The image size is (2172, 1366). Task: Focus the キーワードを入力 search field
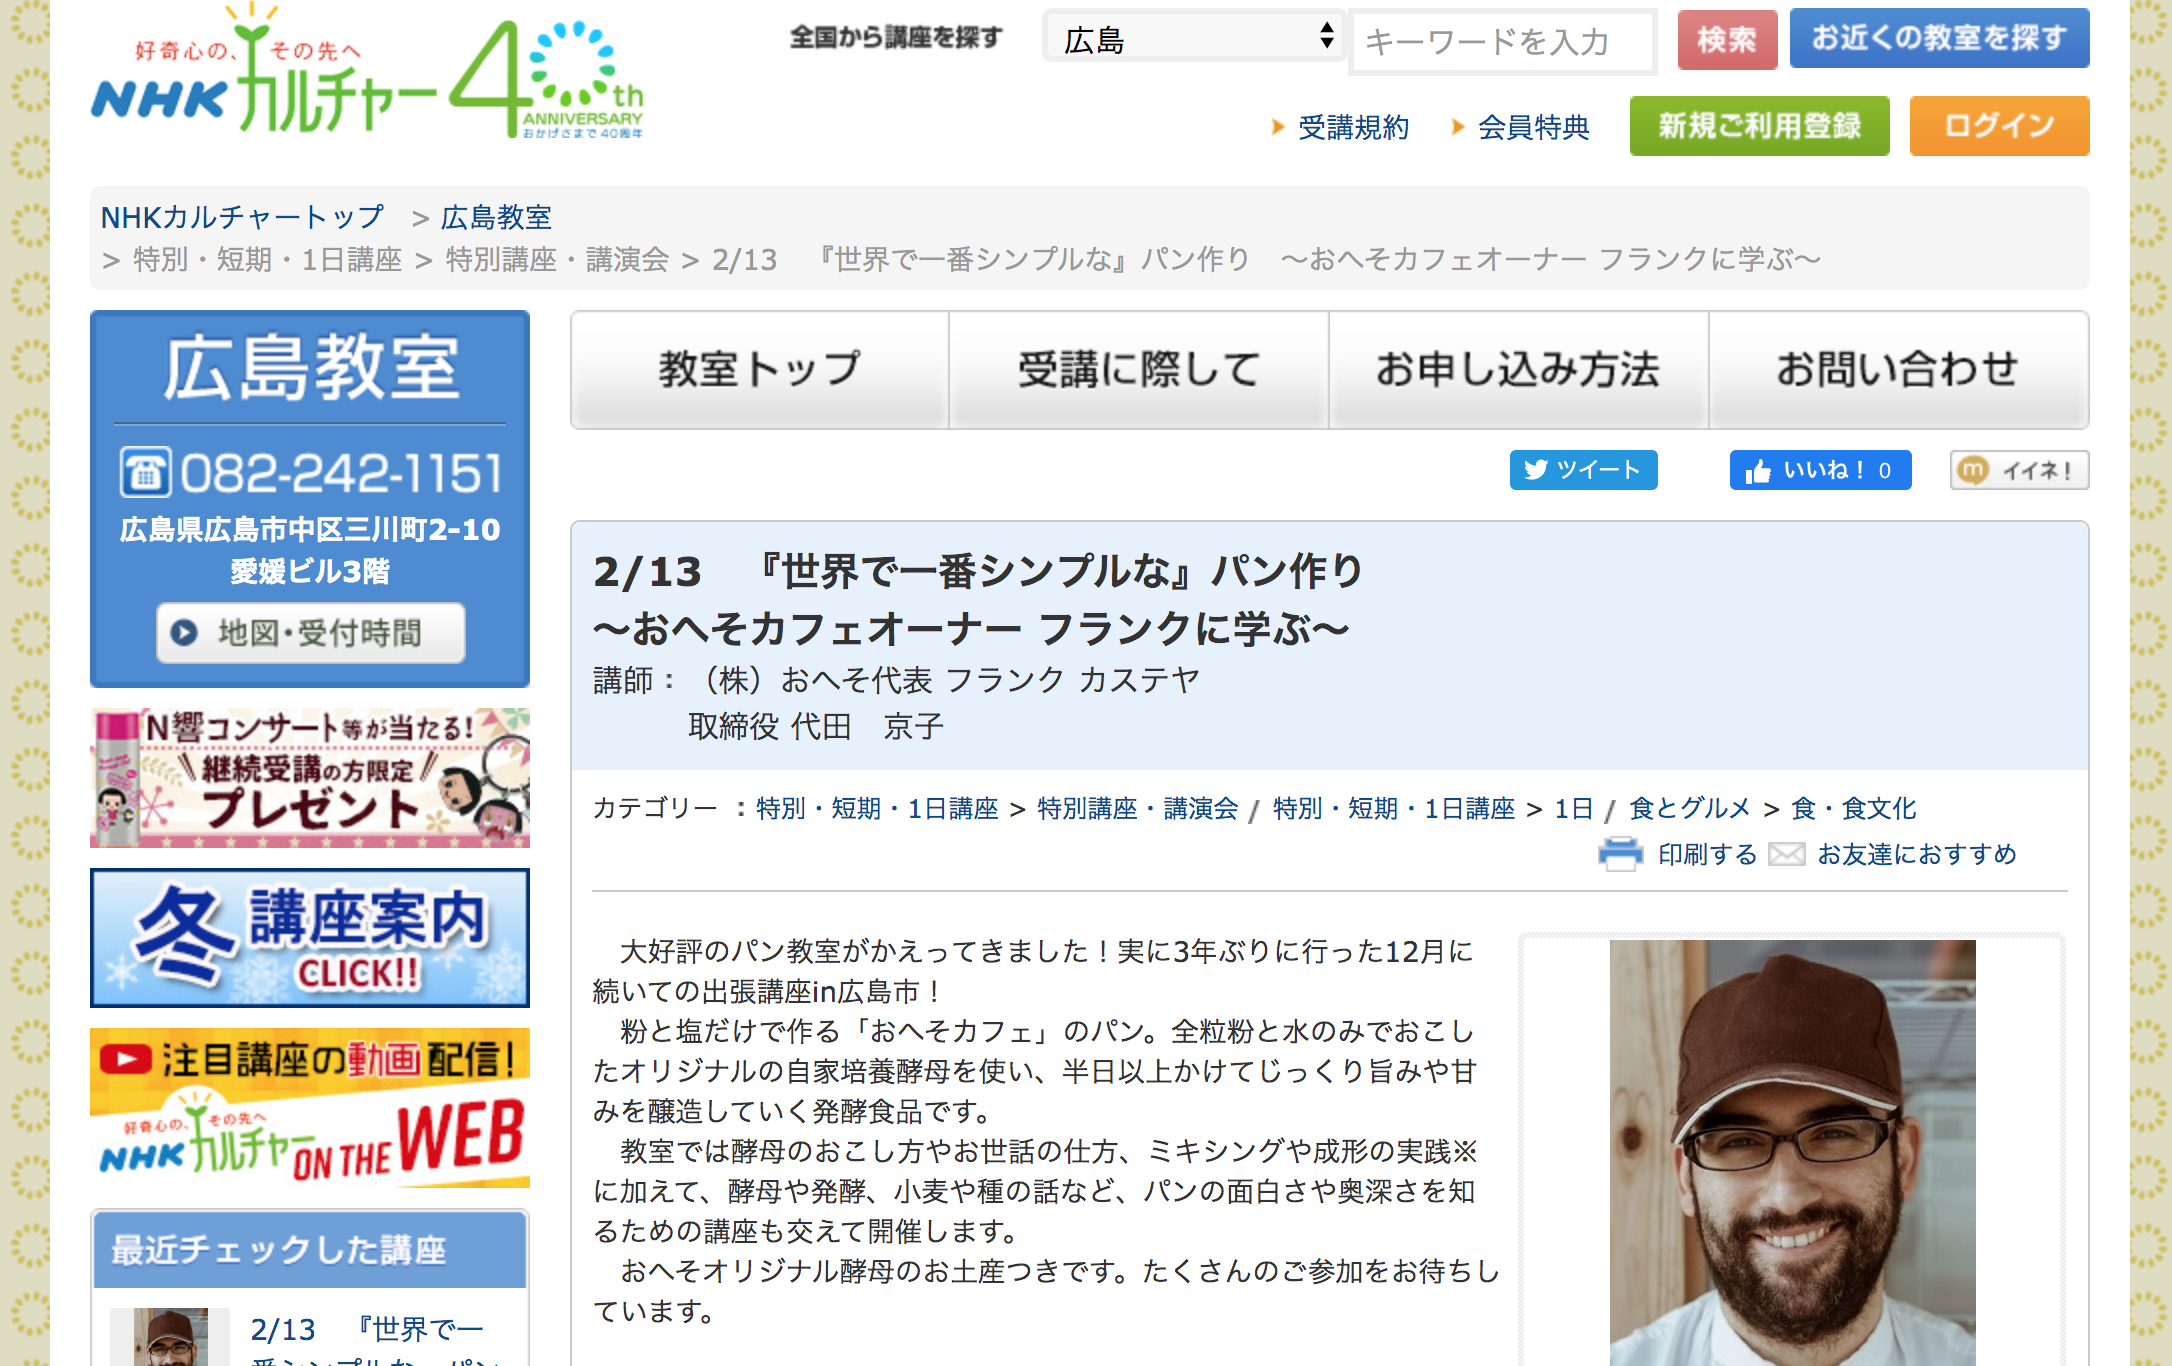1503,41
